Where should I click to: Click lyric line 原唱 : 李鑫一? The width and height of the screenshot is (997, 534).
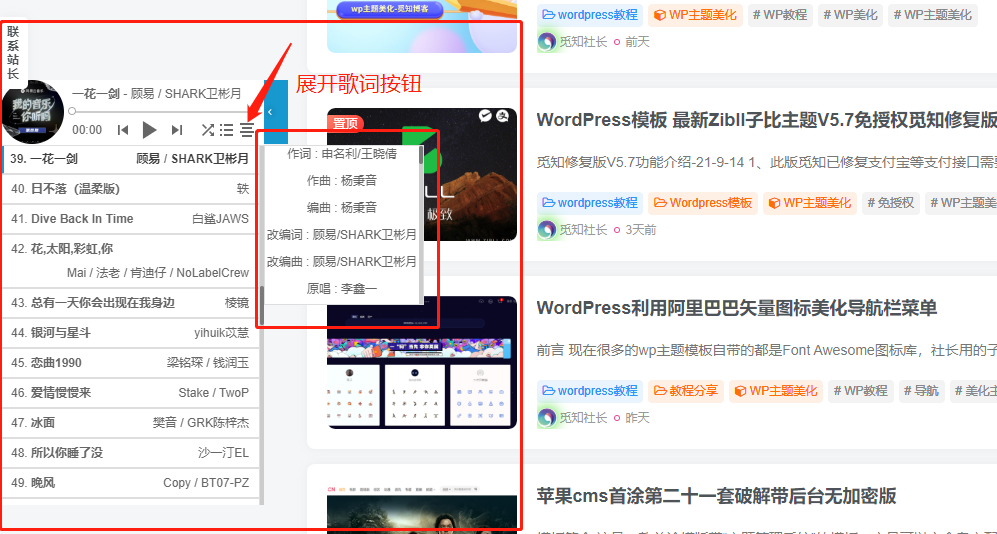(342, 289)
